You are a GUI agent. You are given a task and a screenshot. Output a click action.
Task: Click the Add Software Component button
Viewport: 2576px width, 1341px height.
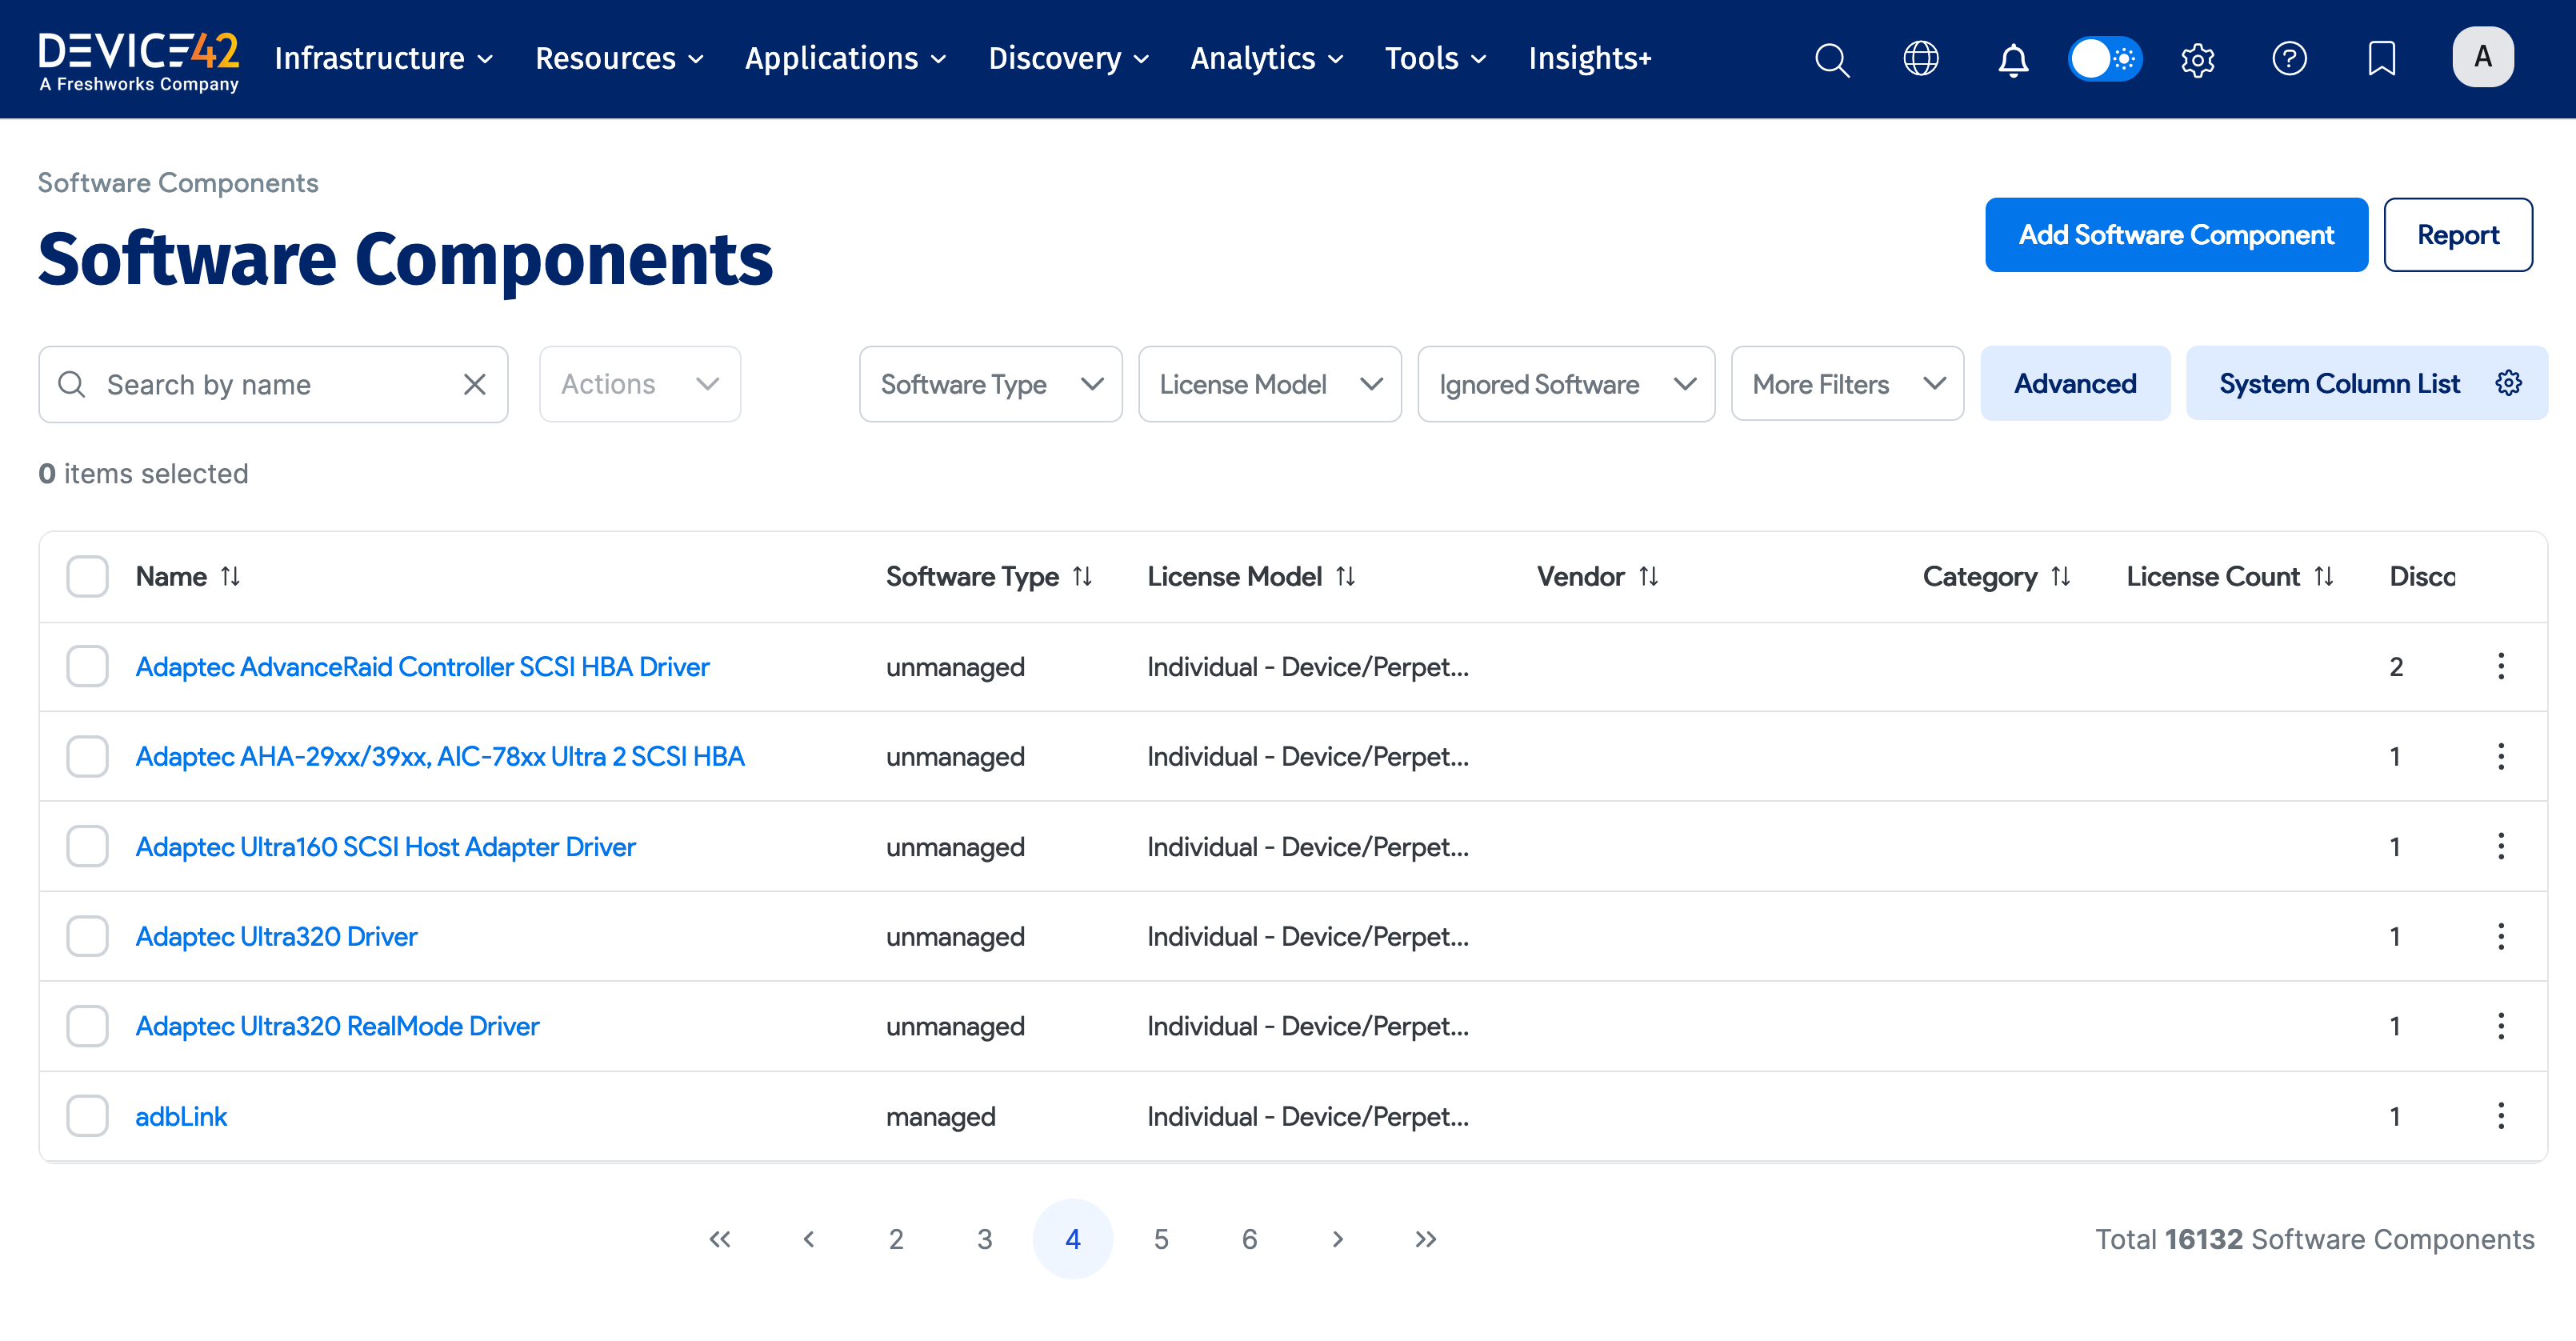tap(2176, 235)
